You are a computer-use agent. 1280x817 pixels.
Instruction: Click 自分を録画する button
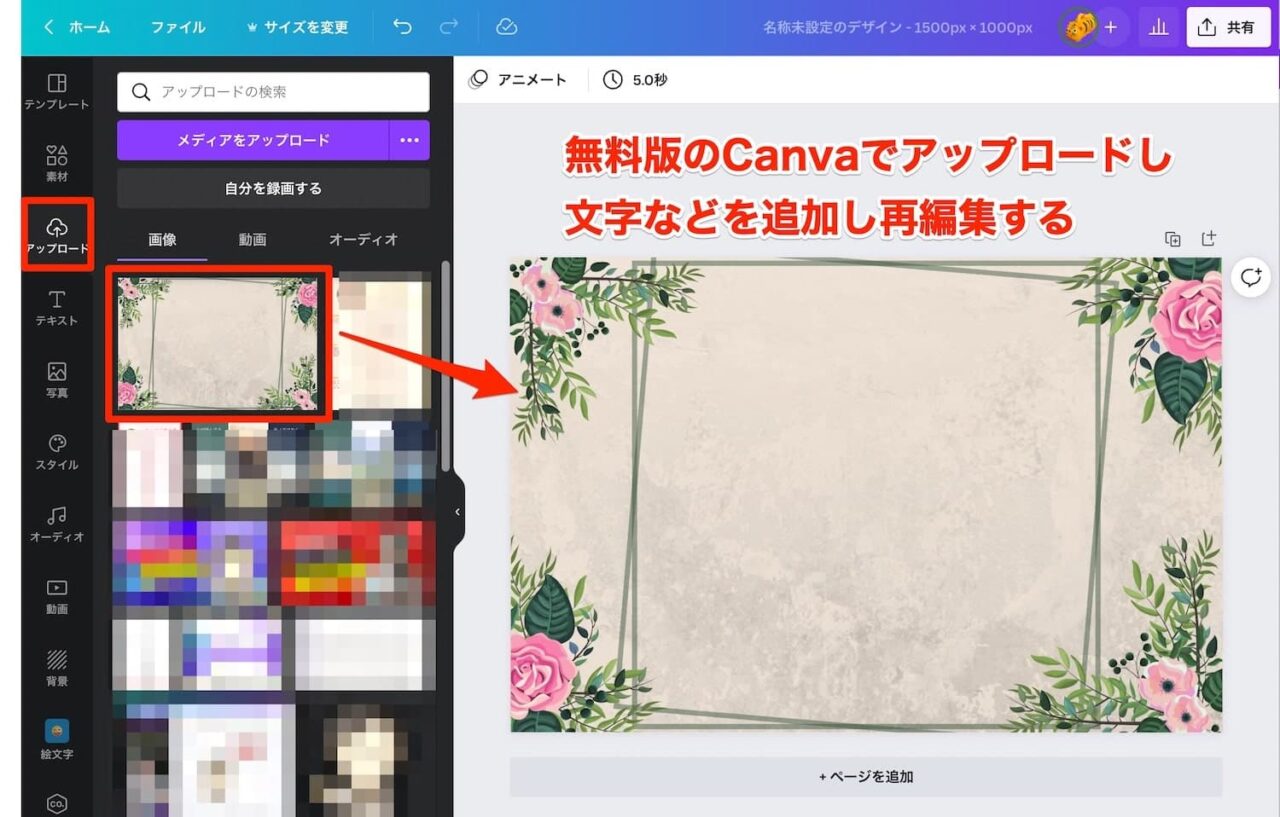point(273,188)
